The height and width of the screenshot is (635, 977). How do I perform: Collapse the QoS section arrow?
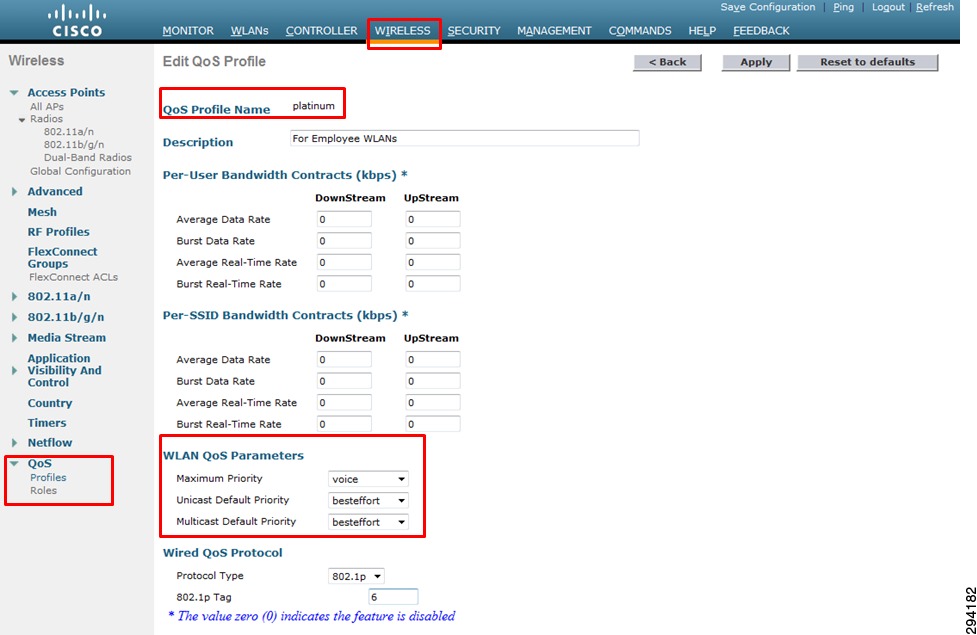click(x=14, y=464)
